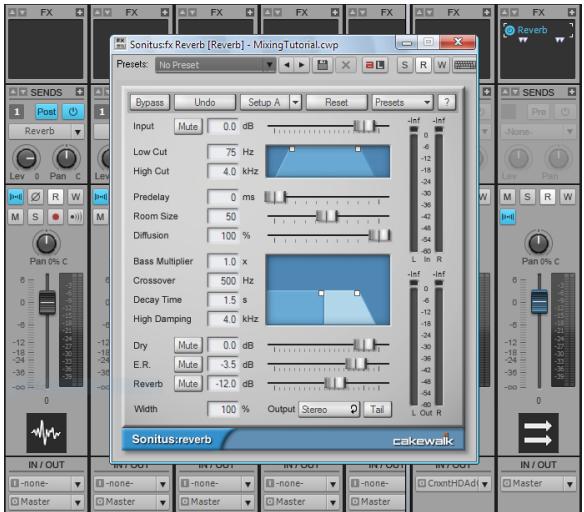Save preset using the floppy disk icon

[x=323, y=65]
